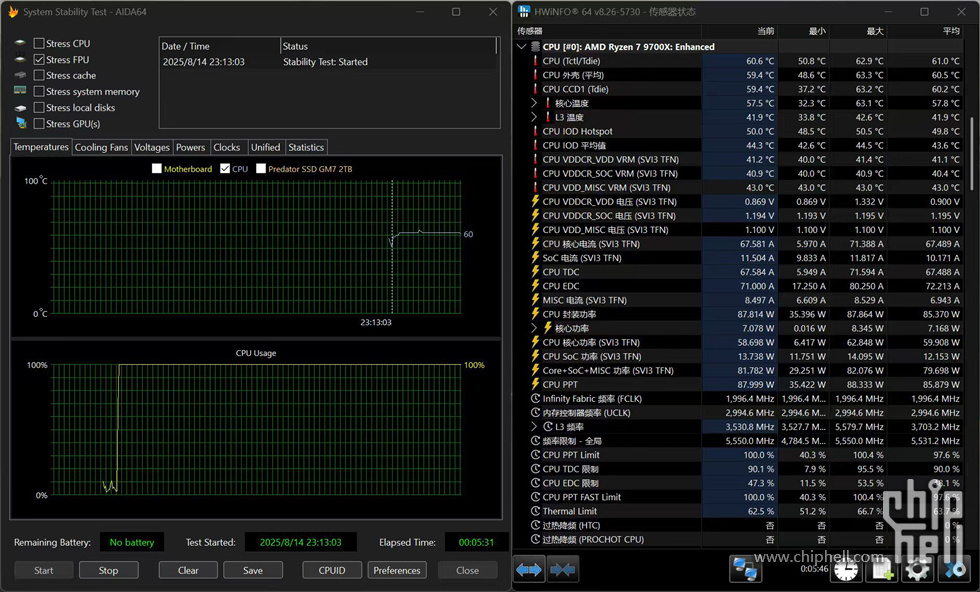Open the CPUID panel
This screenshot has width=980, height=592.
click(x=332, y=570)
